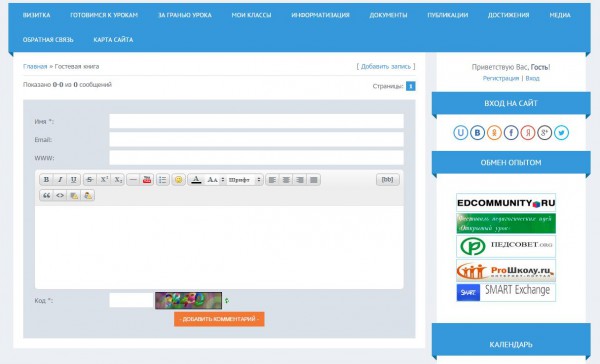600x364 pixels.
Task: Open the text color picker
Action: [x=196, y=180]
